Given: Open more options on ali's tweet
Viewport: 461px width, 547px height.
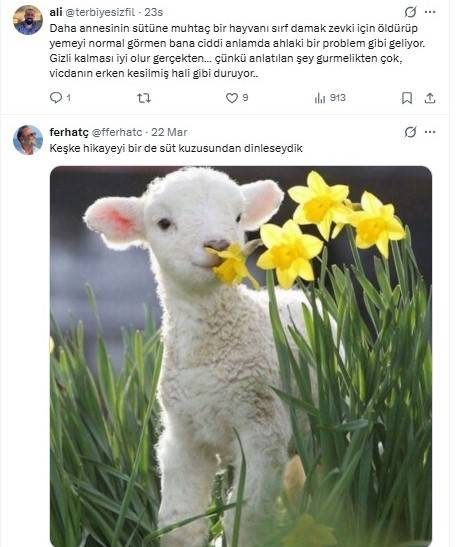Looking at the screenshot, I should coord(430,12).
